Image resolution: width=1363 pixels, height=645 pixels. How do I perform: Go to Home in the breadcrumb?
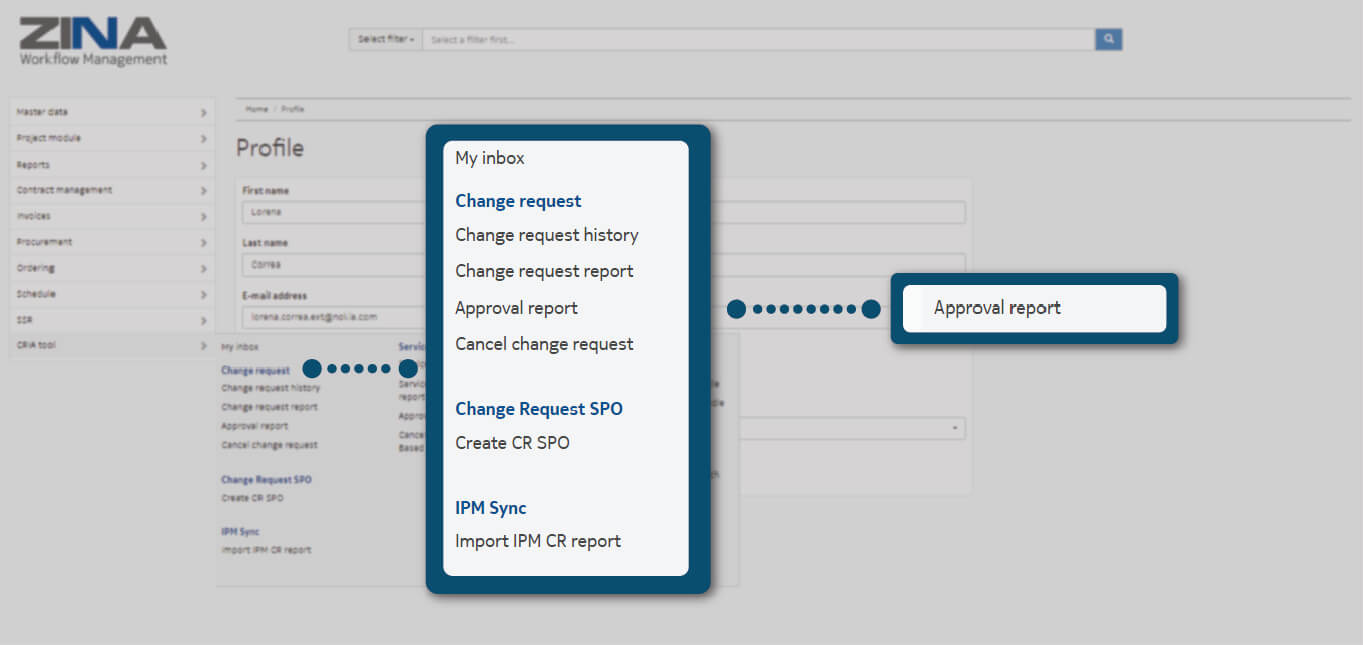(x=257, y=109)
